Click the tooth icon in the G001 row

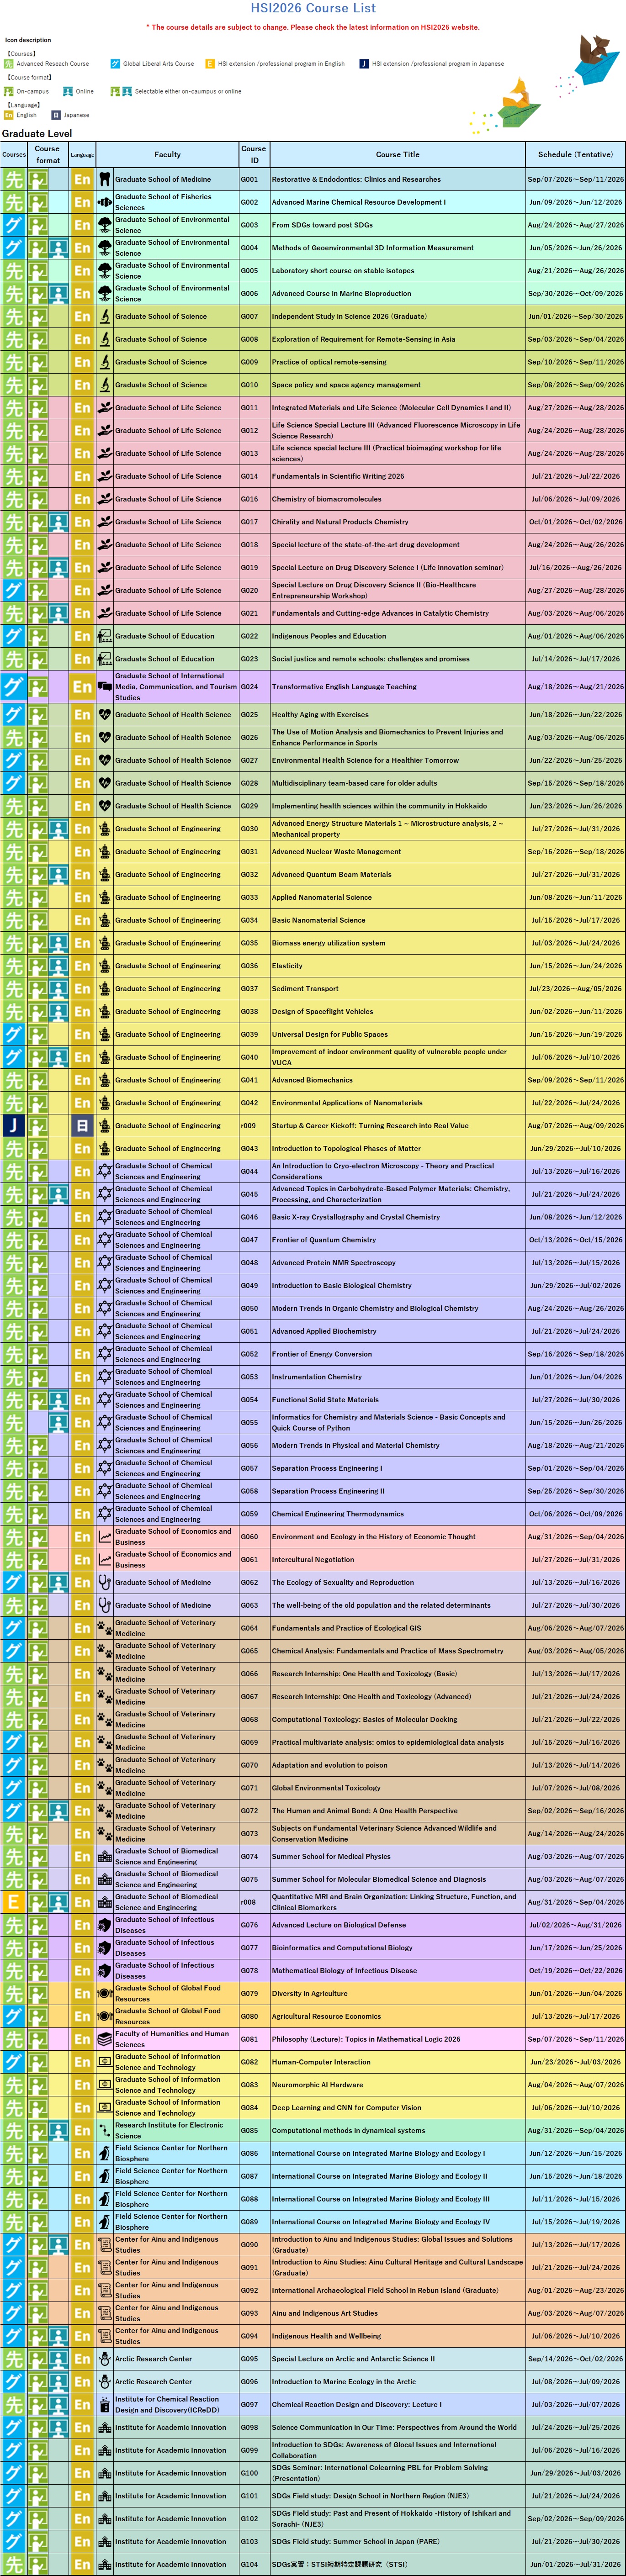pyautogui.click(x=105, y=179)
